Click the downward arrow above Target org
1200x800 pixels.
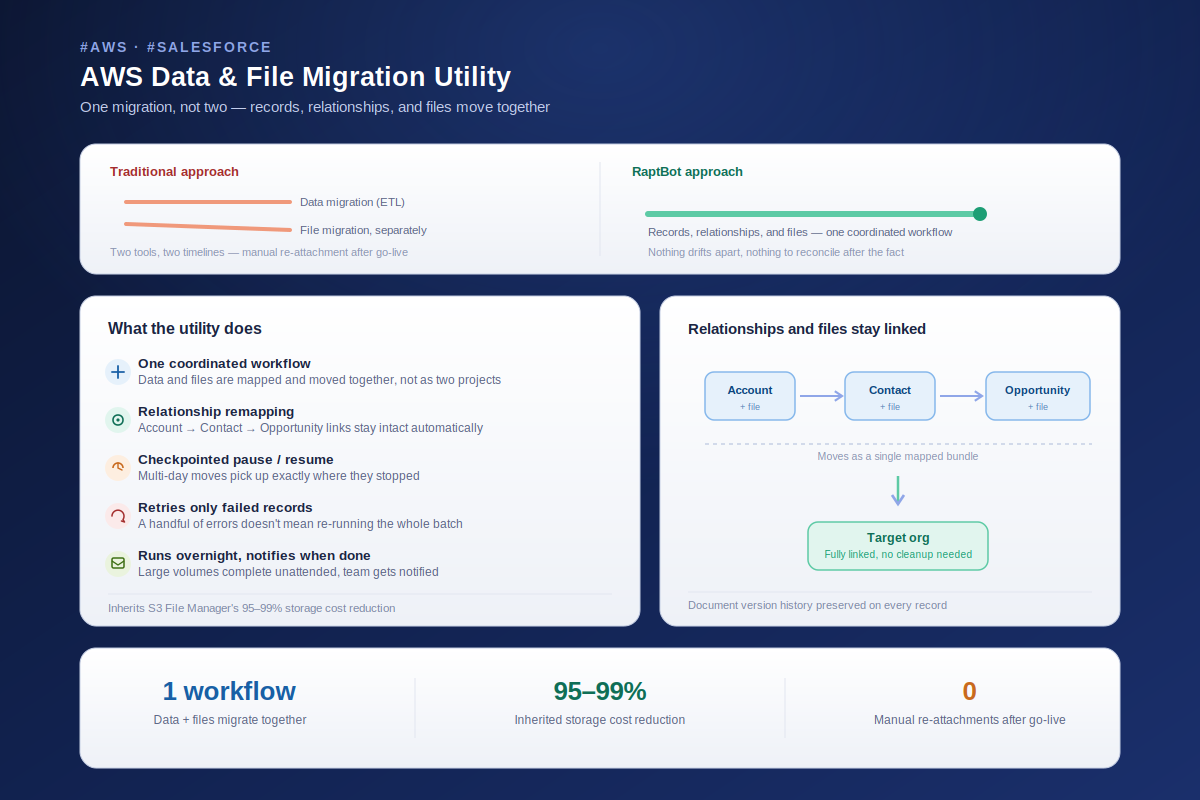tap(897, 491)
